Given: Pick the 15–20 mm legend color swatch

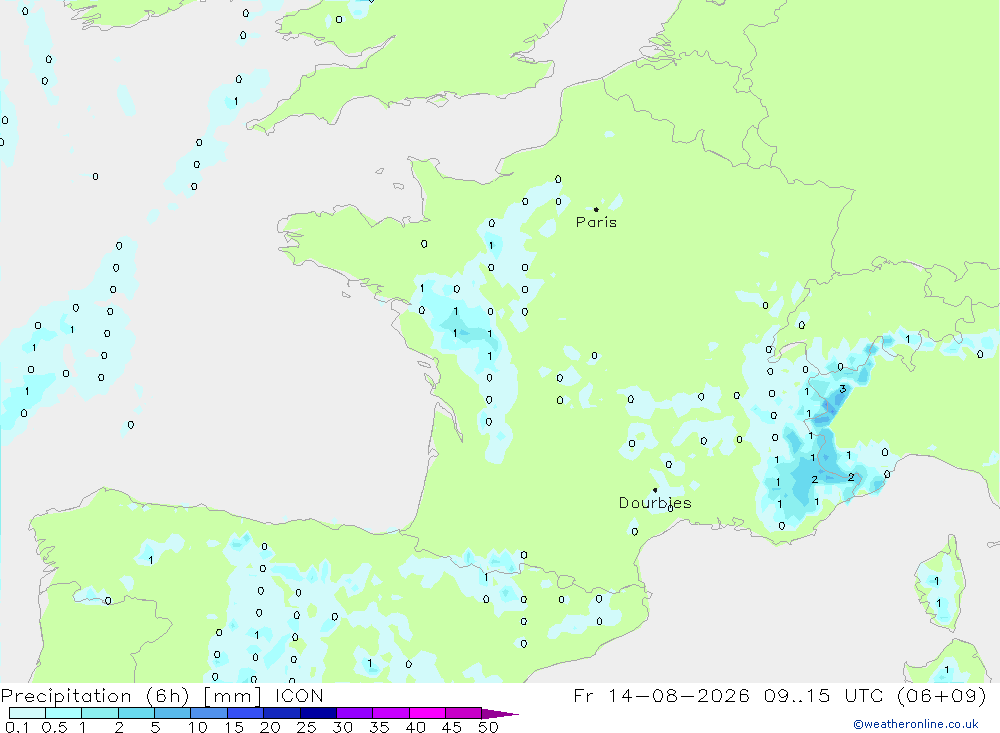Looking at the screenshot, I should click(x=246, y=713).
